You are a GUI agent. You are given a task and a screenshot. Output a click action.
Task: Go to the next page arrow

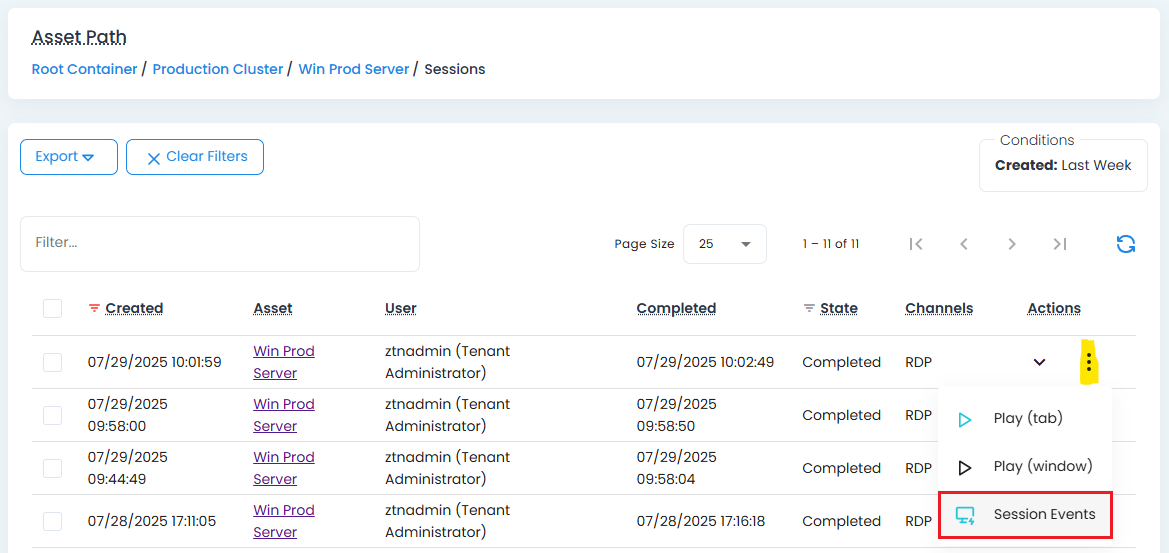pyautogui.click(x=1012, y=244)
